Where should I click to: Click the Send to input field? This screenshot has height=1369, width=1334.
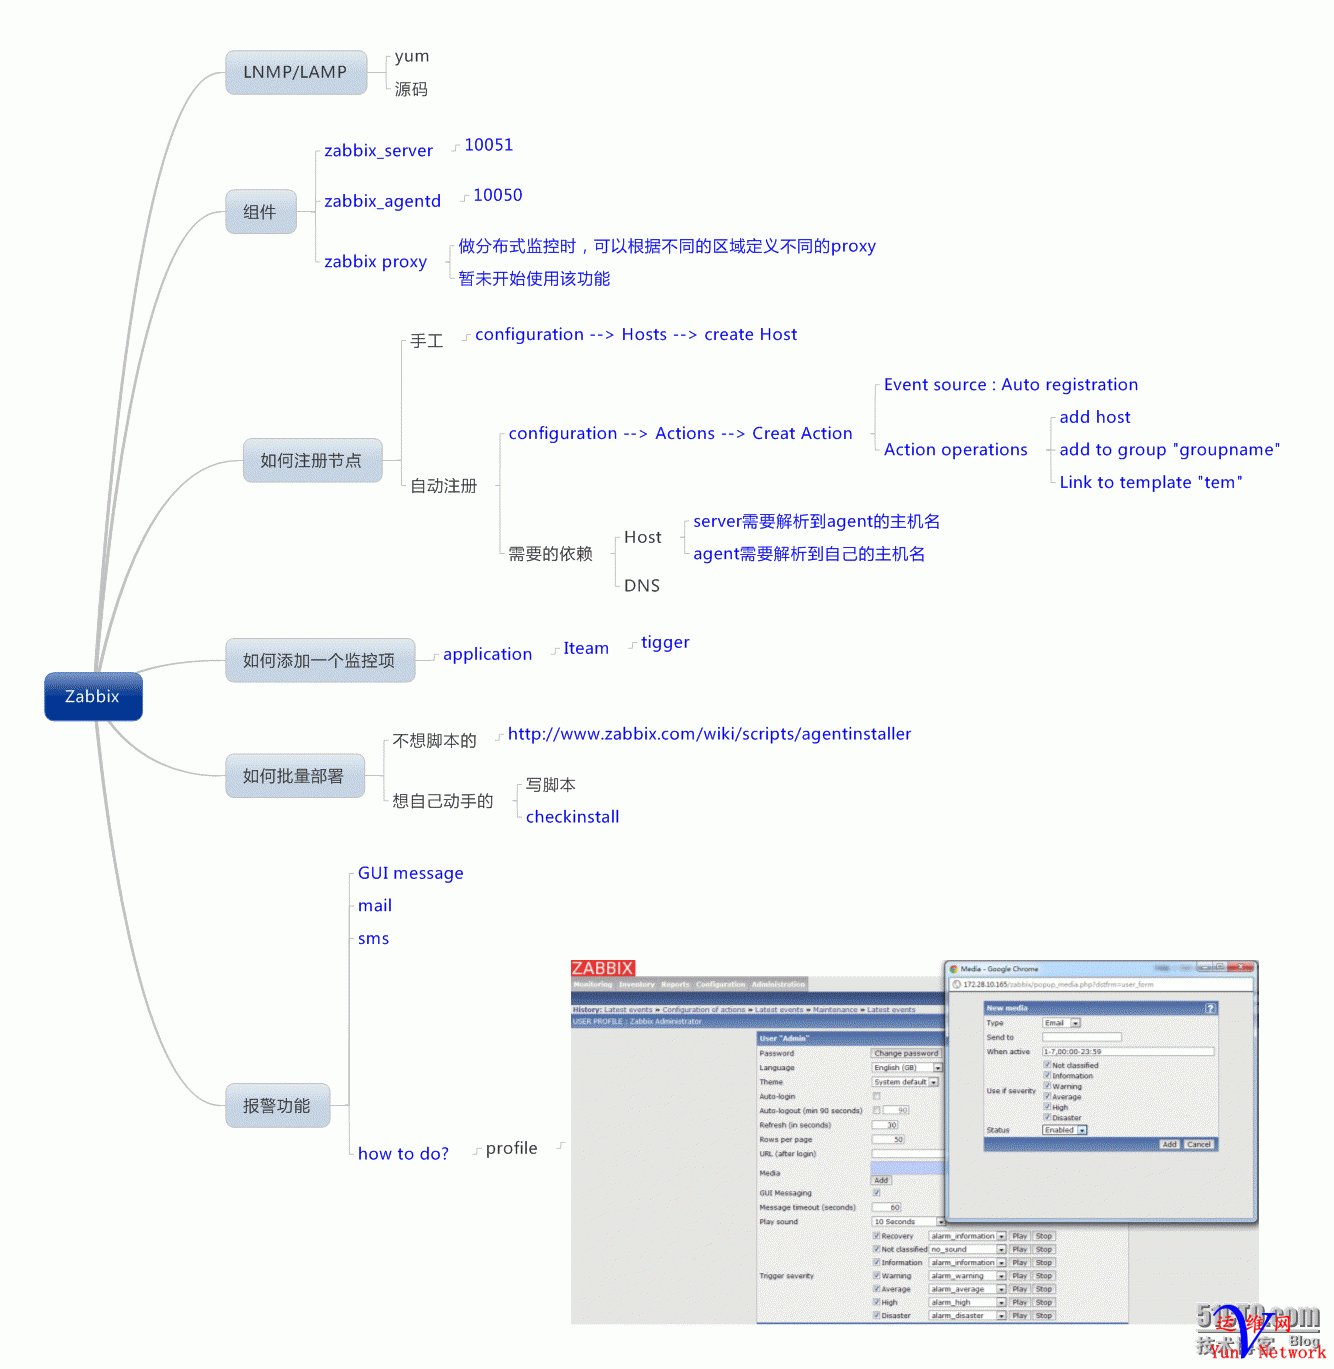pos(1082,1038)
